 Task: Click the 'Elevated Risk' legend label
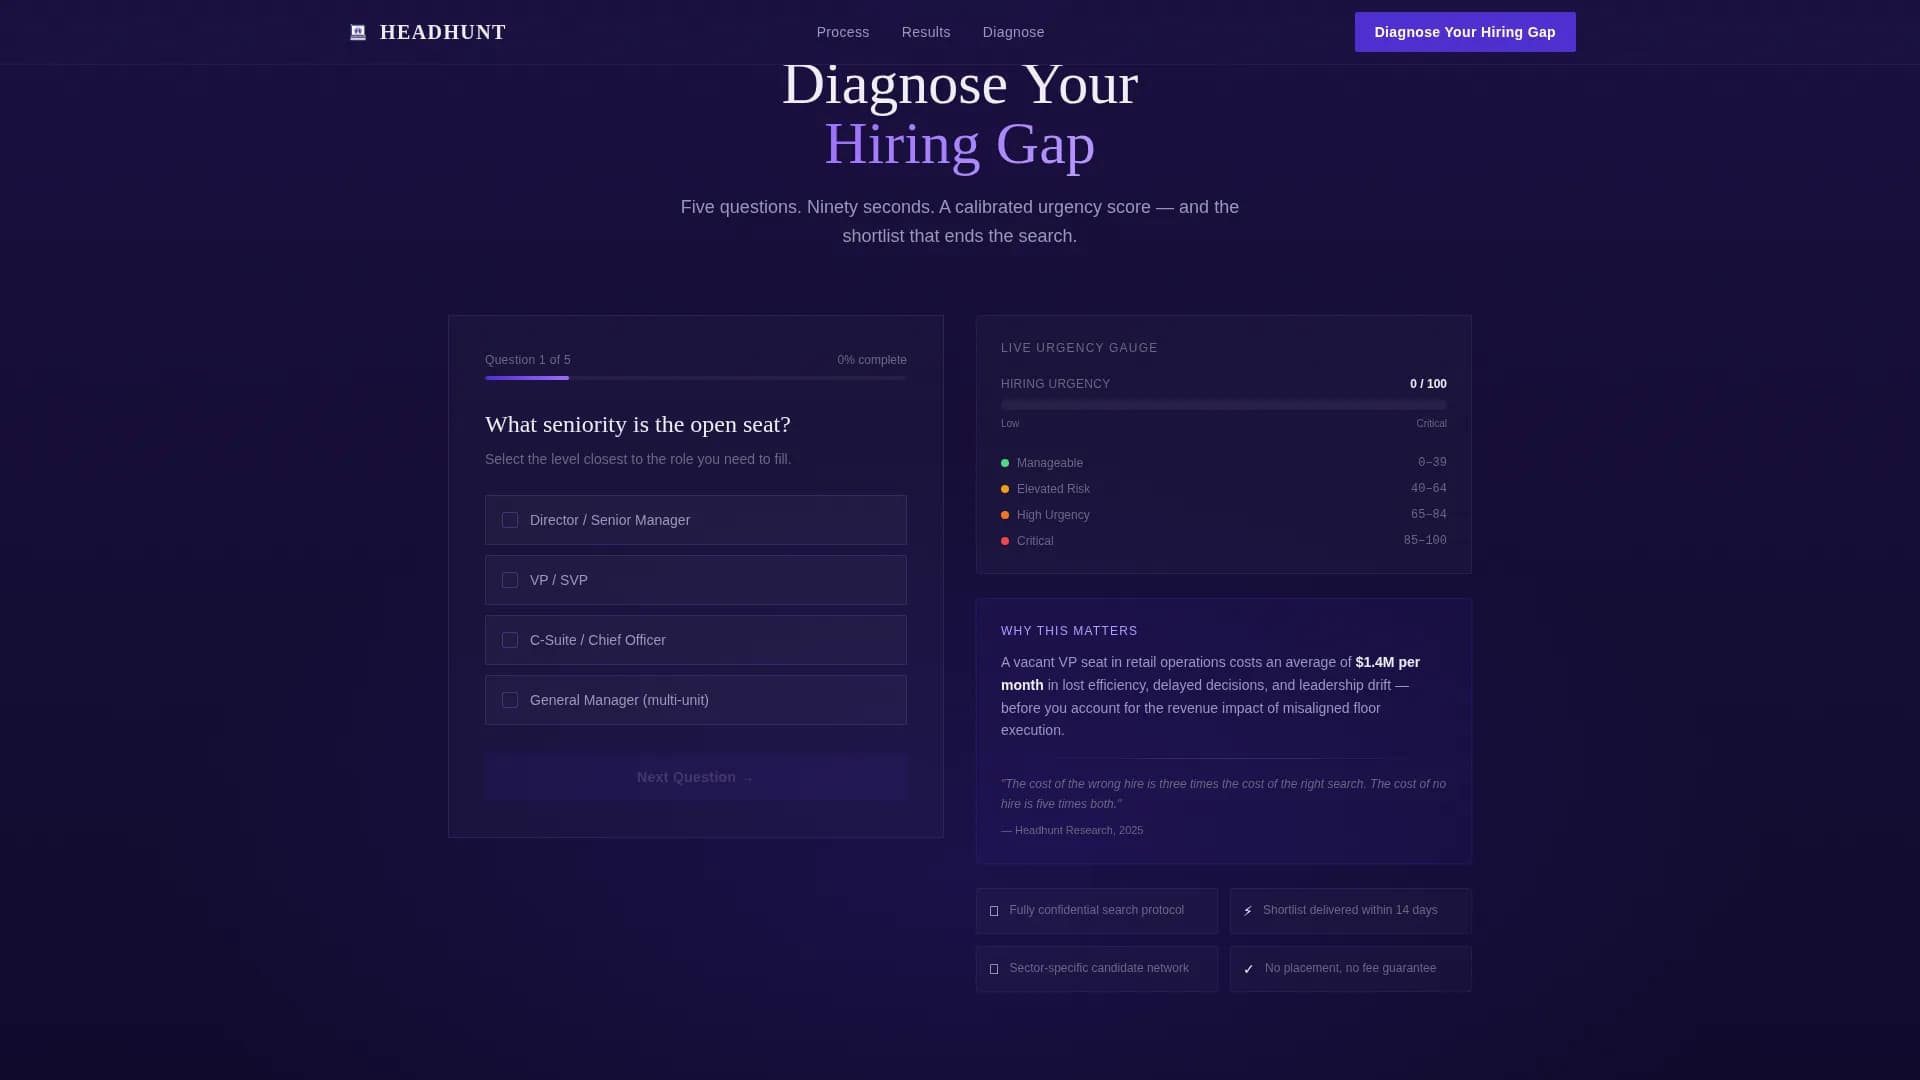1053,489
